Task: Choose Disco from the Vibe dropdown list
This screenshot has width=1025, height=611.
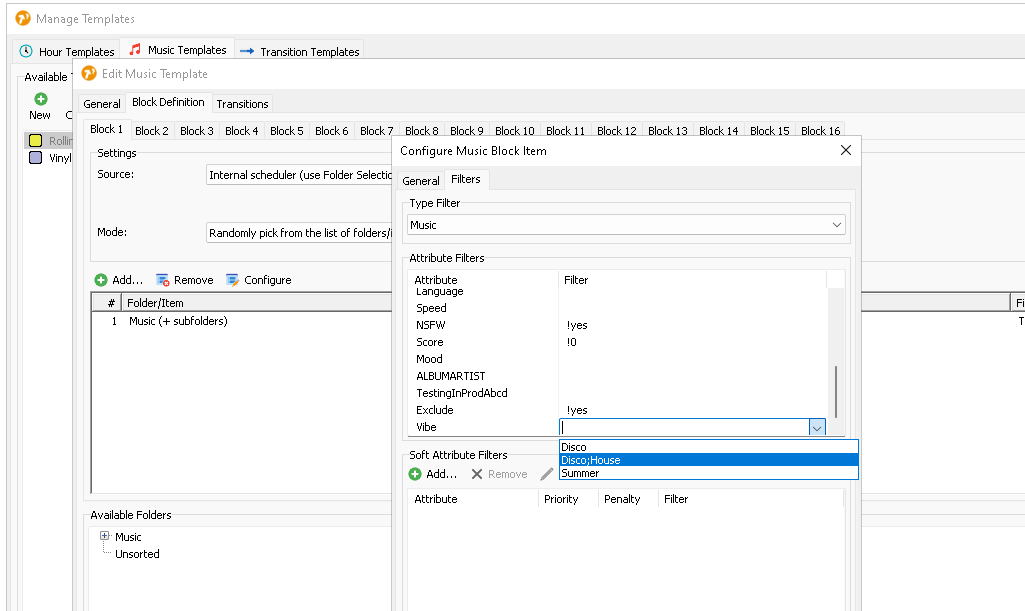Action: pyautogui.click(x=709, y=447)
